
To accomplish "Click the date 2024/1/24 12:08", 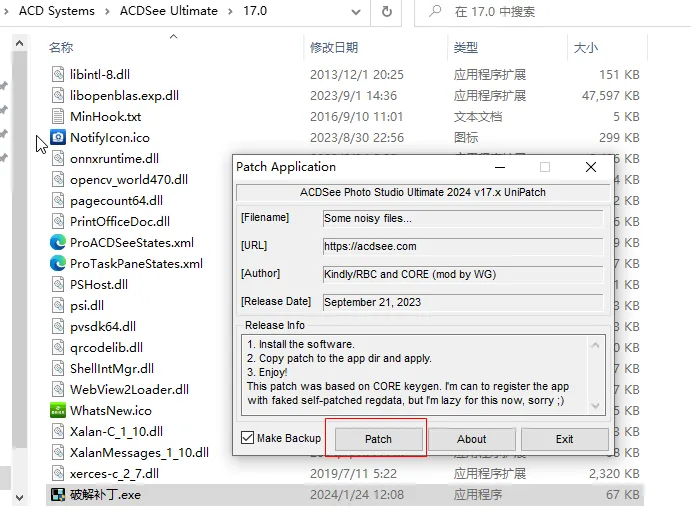I will pyautogui.click(x=357, y=495).
